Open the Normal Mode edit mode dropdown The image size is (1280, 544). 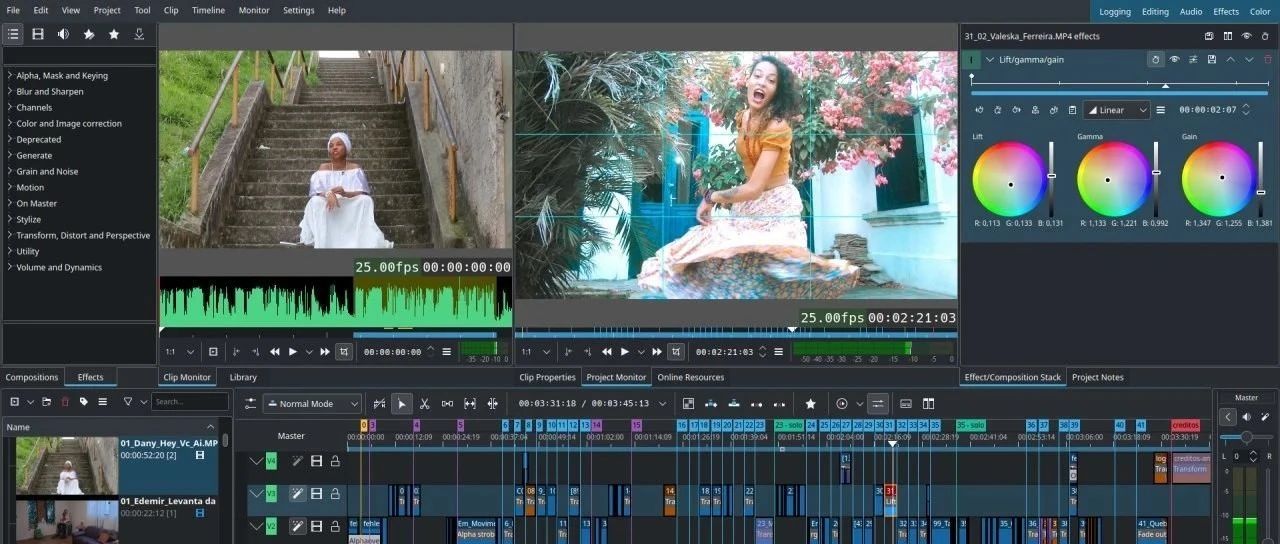click(x=312, y=404)
